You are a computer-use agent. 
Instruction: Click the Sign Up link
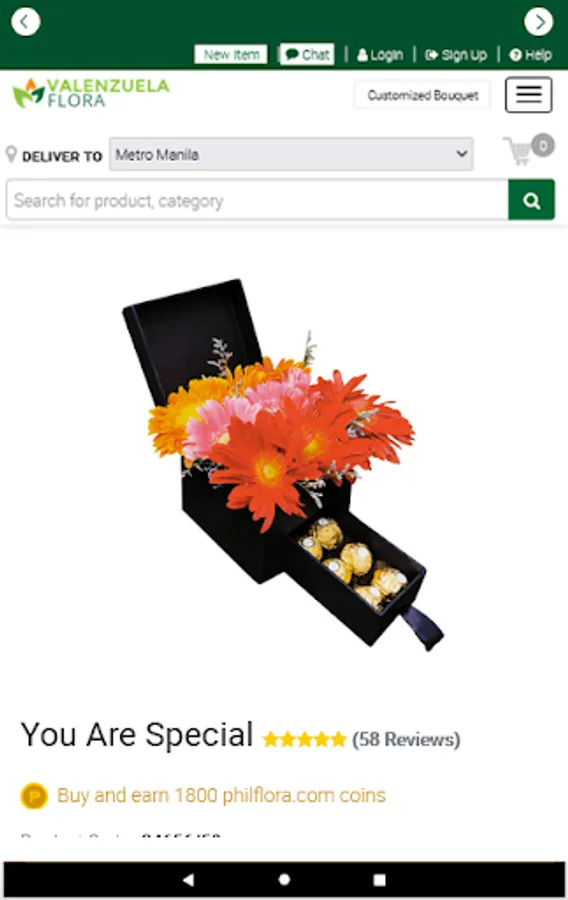pos(456,55)
